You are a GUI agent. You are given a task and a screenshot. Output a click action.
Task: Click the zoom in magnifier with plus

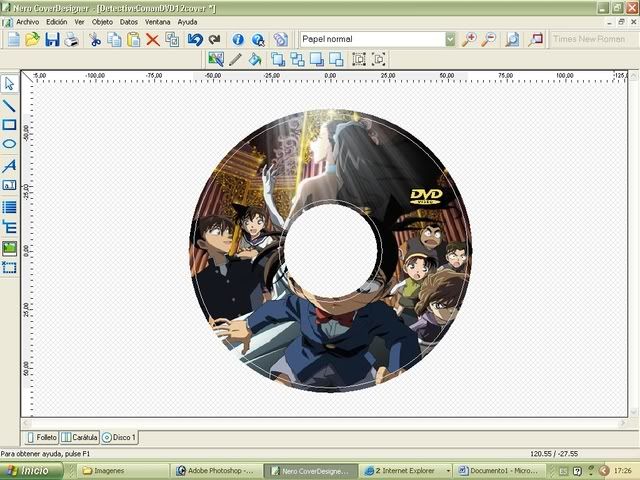tap(469, 39)
